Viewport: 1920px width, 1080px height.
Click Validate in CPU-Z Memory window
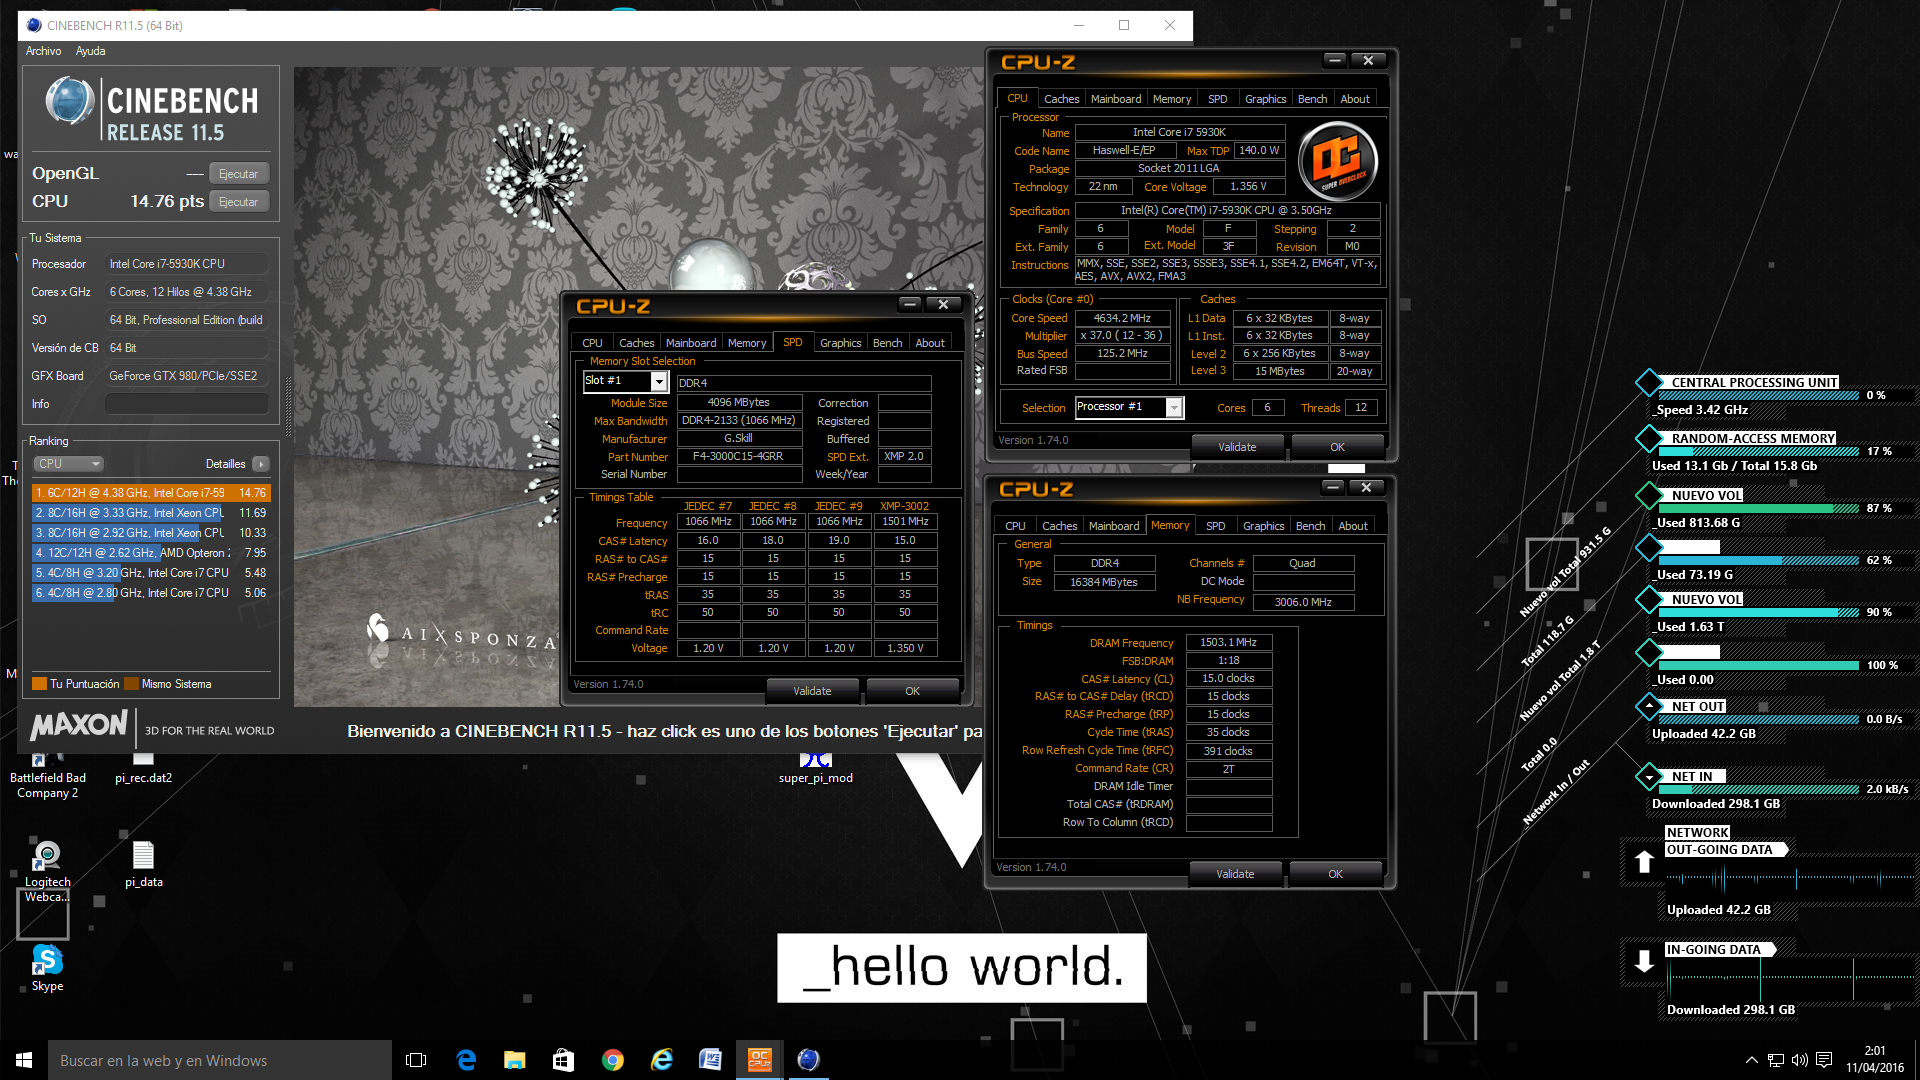coord(1235,874)
